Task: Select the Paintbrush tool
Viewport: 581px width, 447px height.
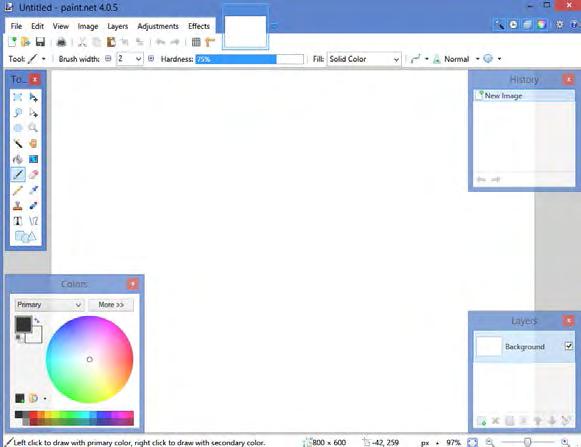Action: click(18, 175)
